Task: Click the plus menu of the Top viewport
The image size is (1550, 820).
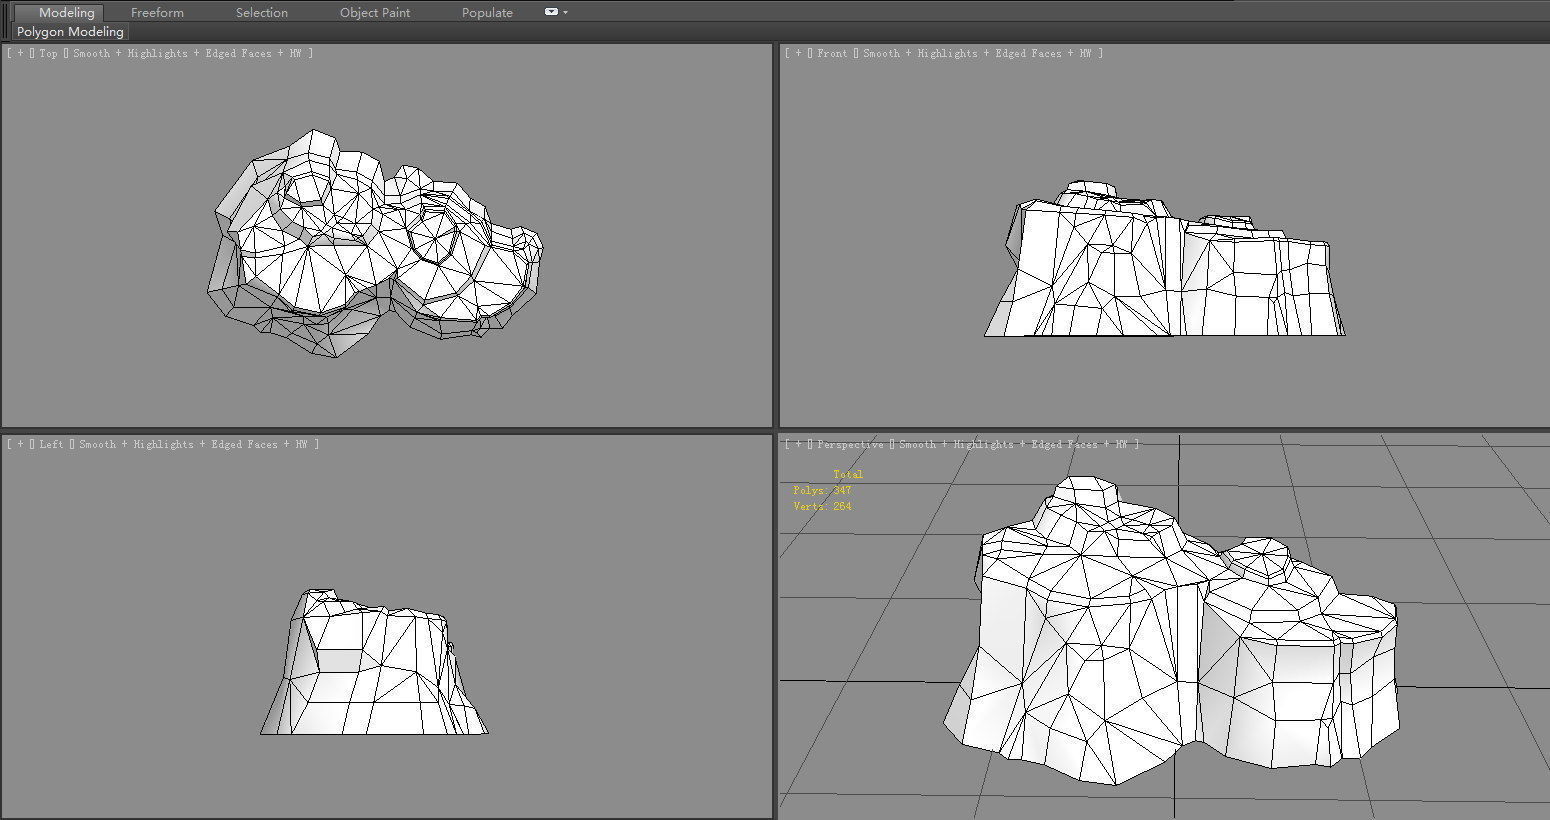Action: 20,53
